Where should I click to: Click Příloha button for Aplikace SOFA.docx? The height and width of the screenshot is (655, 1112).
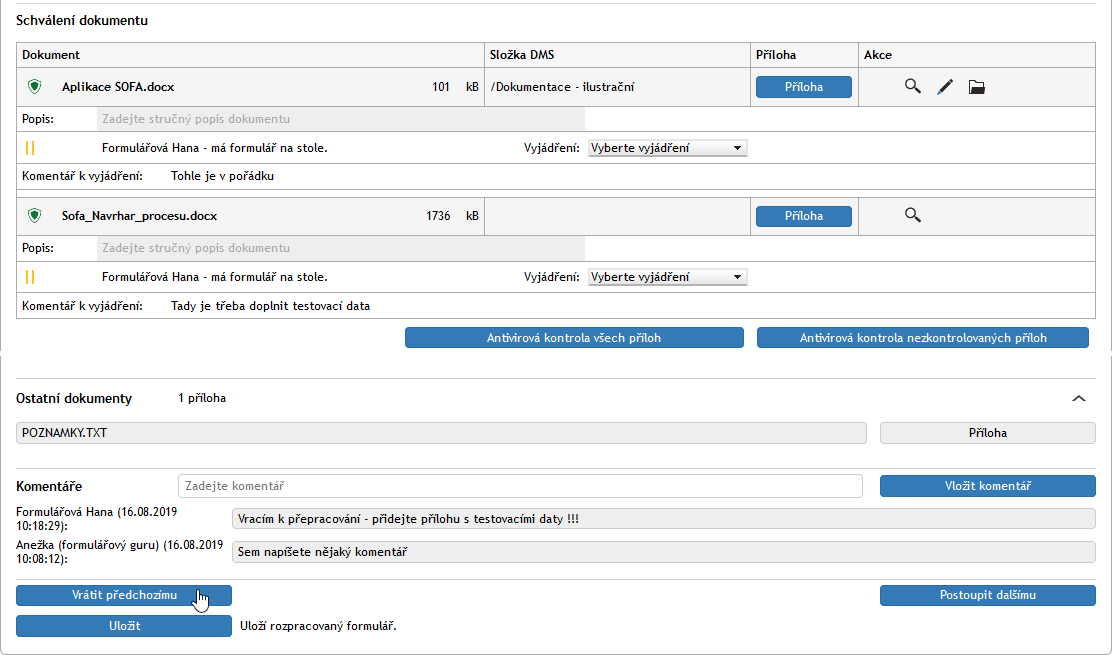click(x=803, y=87)
